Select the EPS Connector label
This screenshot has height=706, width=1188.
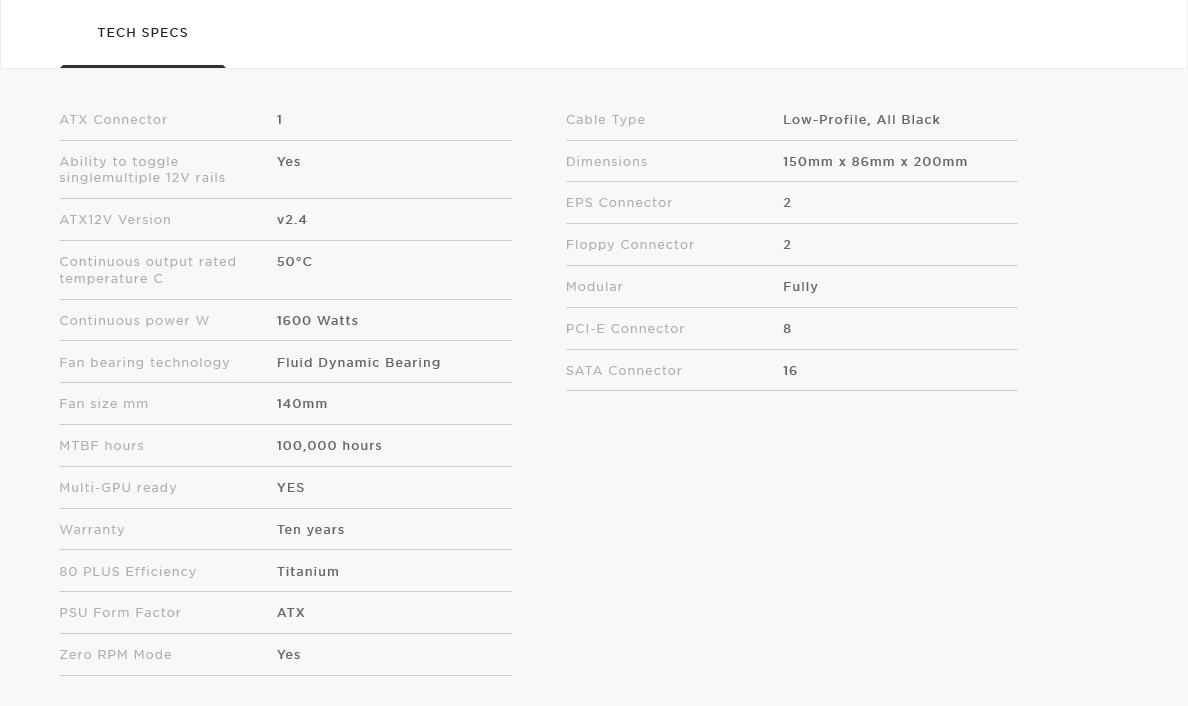[619, 203]
